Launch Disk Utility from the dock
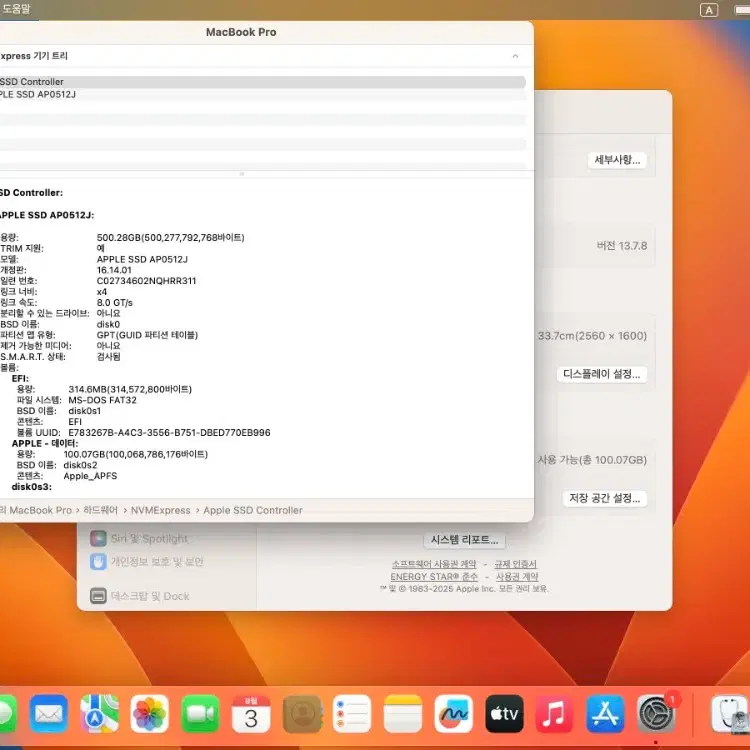The image size is (750, 750). point(730,714)
